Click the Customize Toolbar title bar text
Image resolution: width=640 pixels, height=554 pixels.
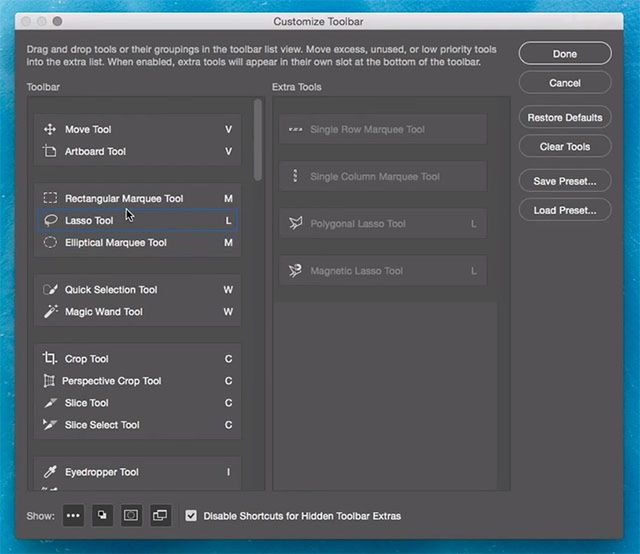click(318, 21)
